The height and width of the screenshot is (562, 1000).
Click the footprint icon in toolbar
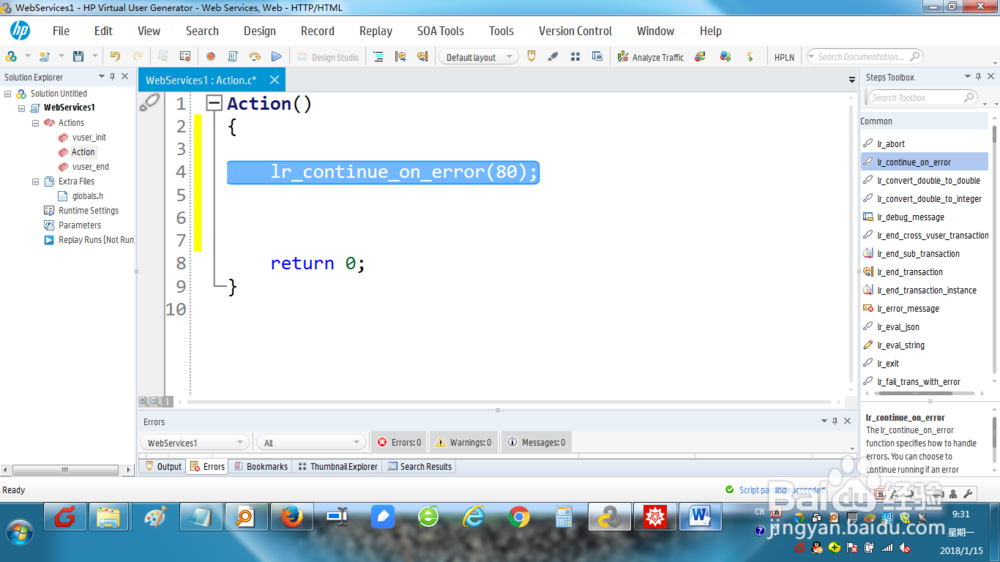tap(553, 56)
